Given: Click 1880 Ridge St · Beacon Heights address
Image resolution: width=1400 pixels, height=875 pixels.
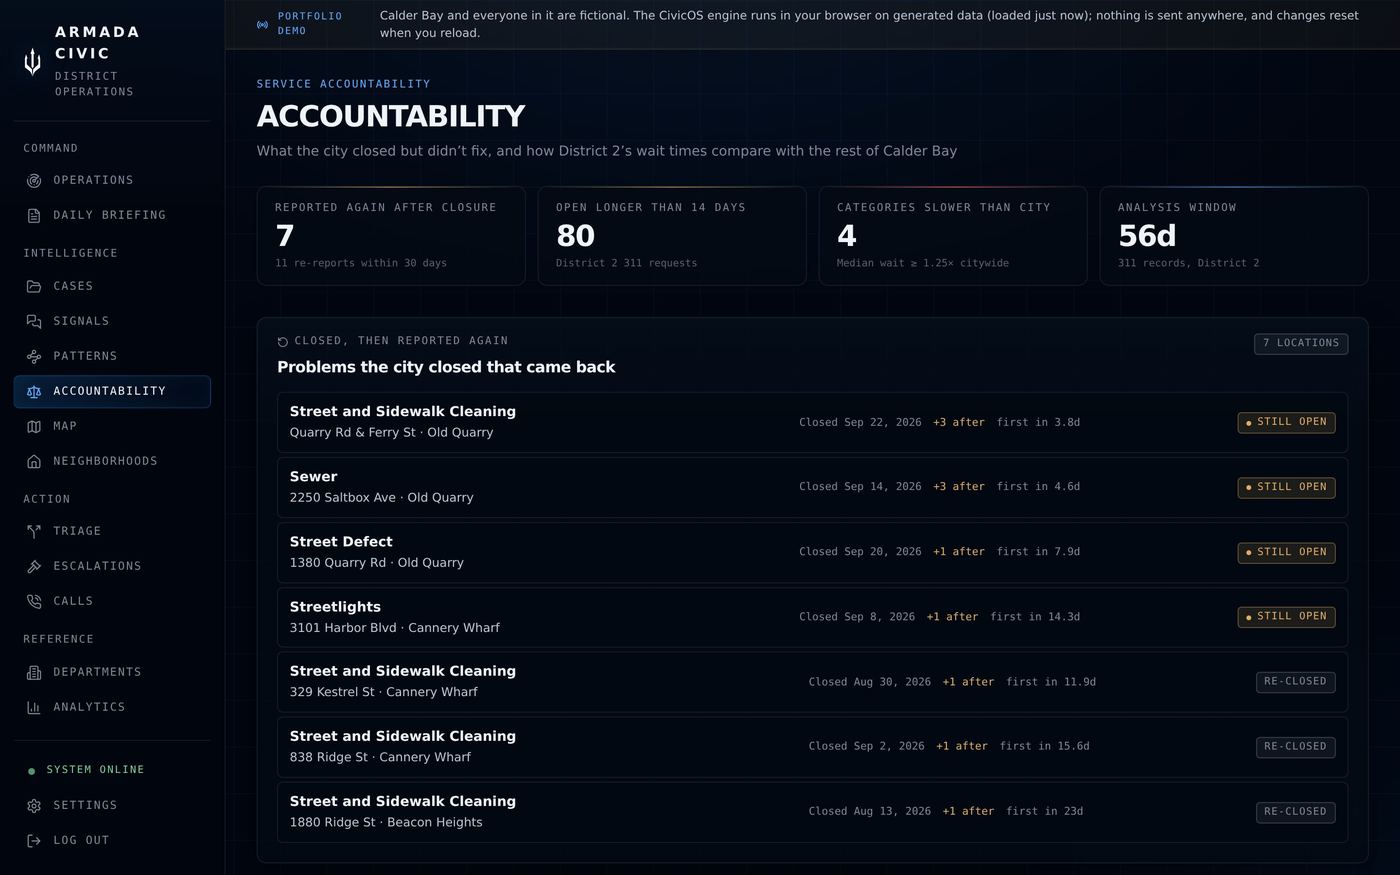Looking at the screenshot, I should coord(386,822).
